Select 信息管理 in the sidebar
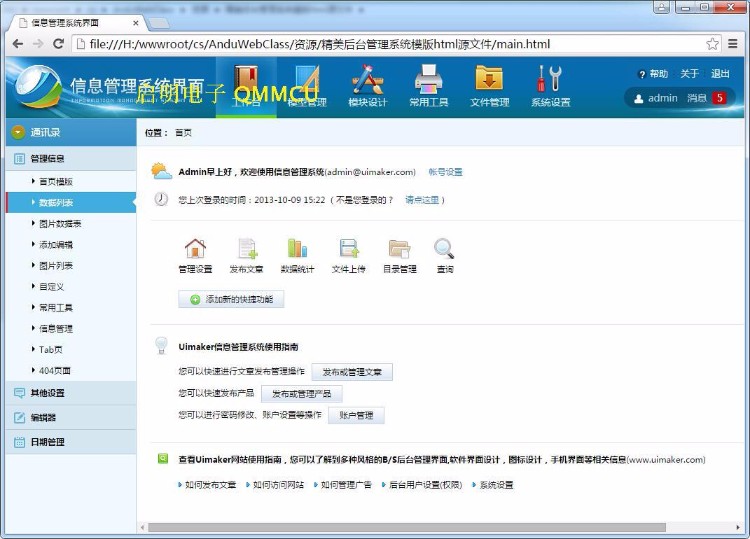The image size is (750, 539). [x=56, y=329]
